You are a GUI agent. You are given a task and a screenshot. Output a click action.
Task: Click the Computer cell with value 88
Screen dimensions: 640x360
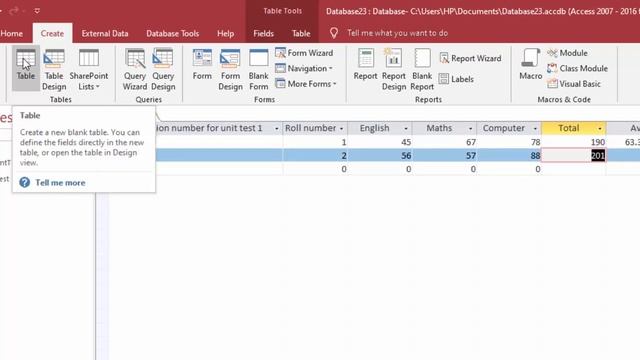click(509, 156)
